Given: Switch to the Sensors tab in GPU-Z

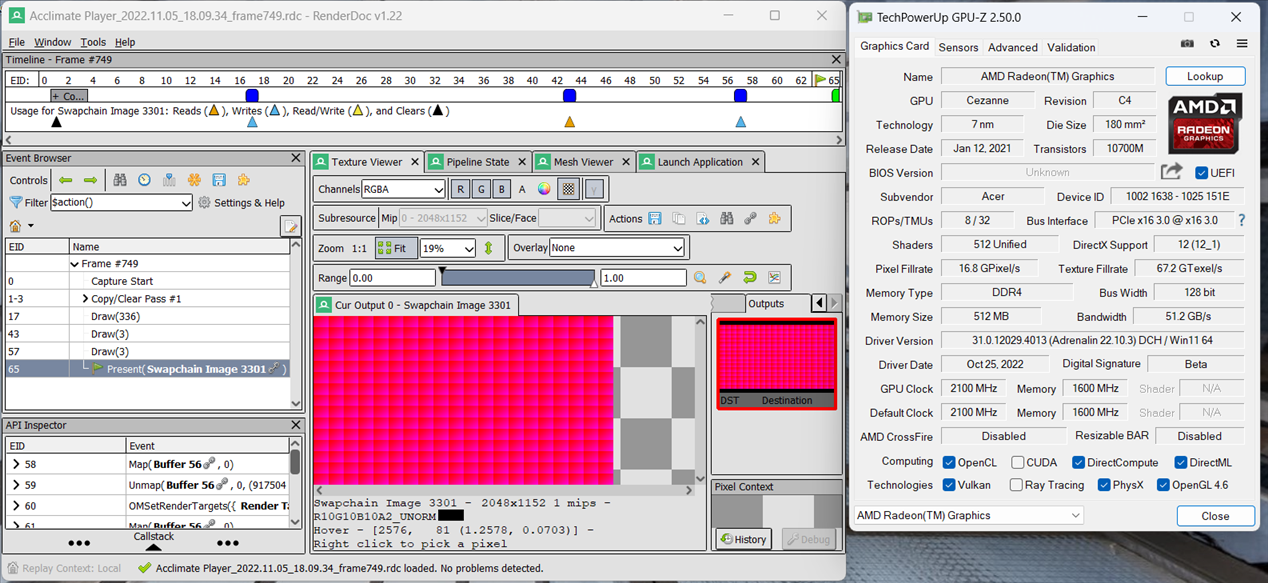Looking at the screenshot, I should click(x=958, y=47).
